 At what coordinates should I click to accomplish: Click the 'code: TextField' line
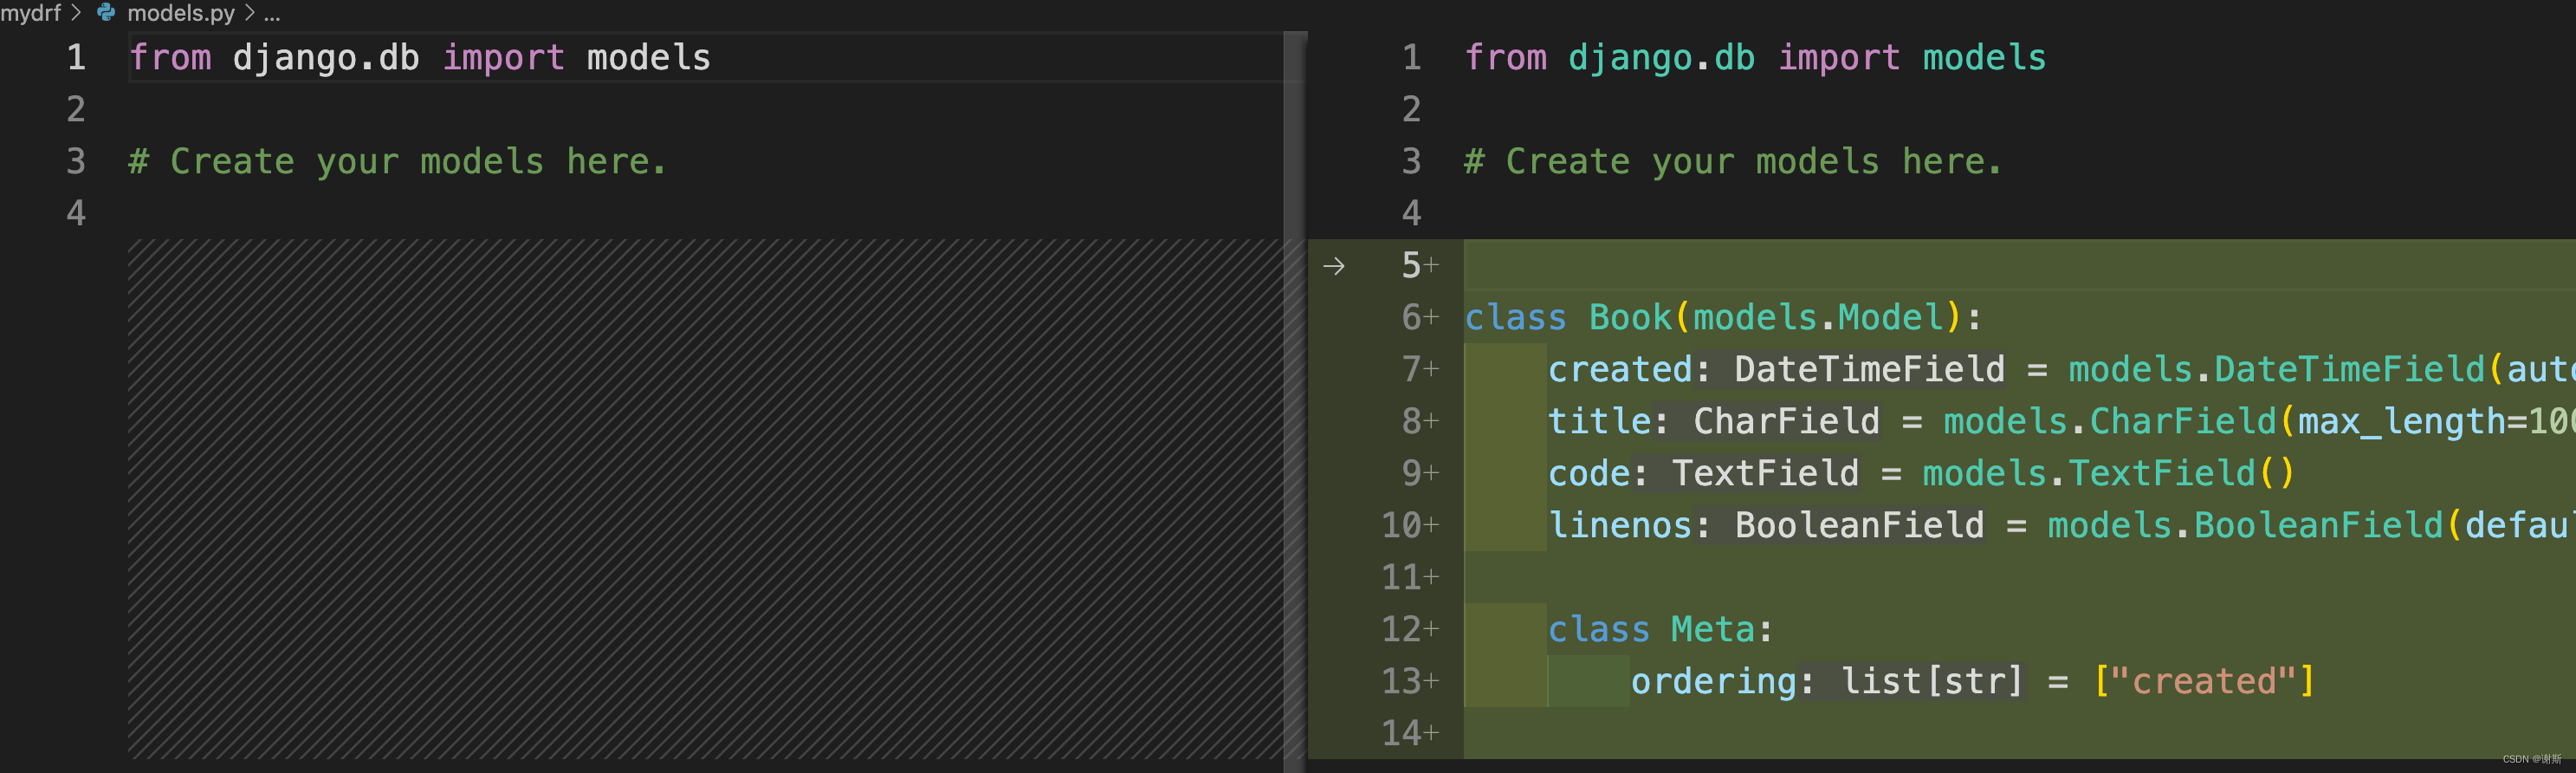pyautogui.click(x=1921, y=473)
